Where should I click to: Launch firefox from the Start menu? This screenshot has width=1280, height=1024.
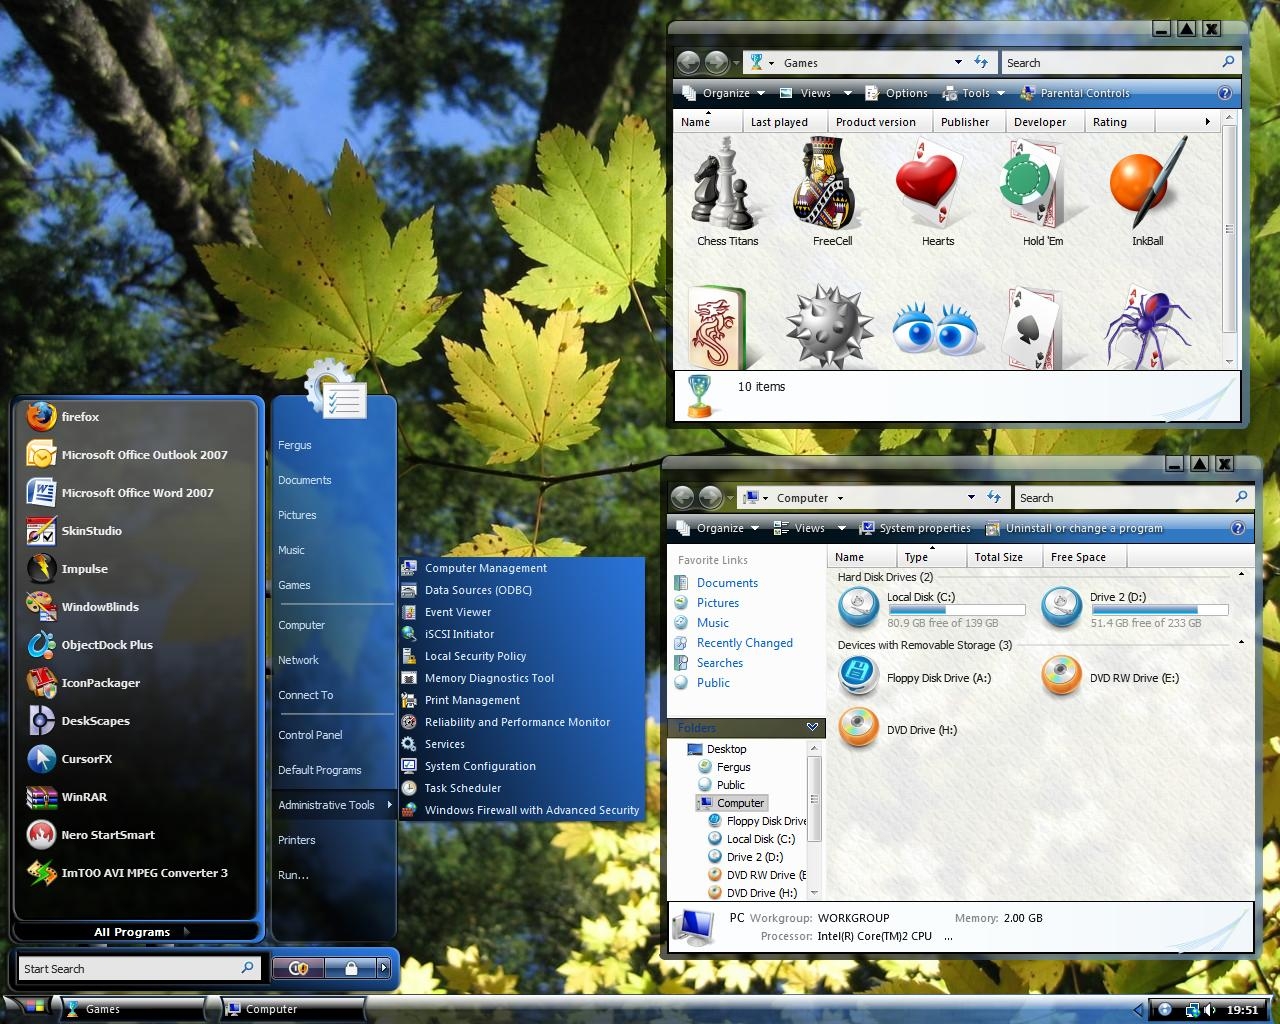[139, 417]
